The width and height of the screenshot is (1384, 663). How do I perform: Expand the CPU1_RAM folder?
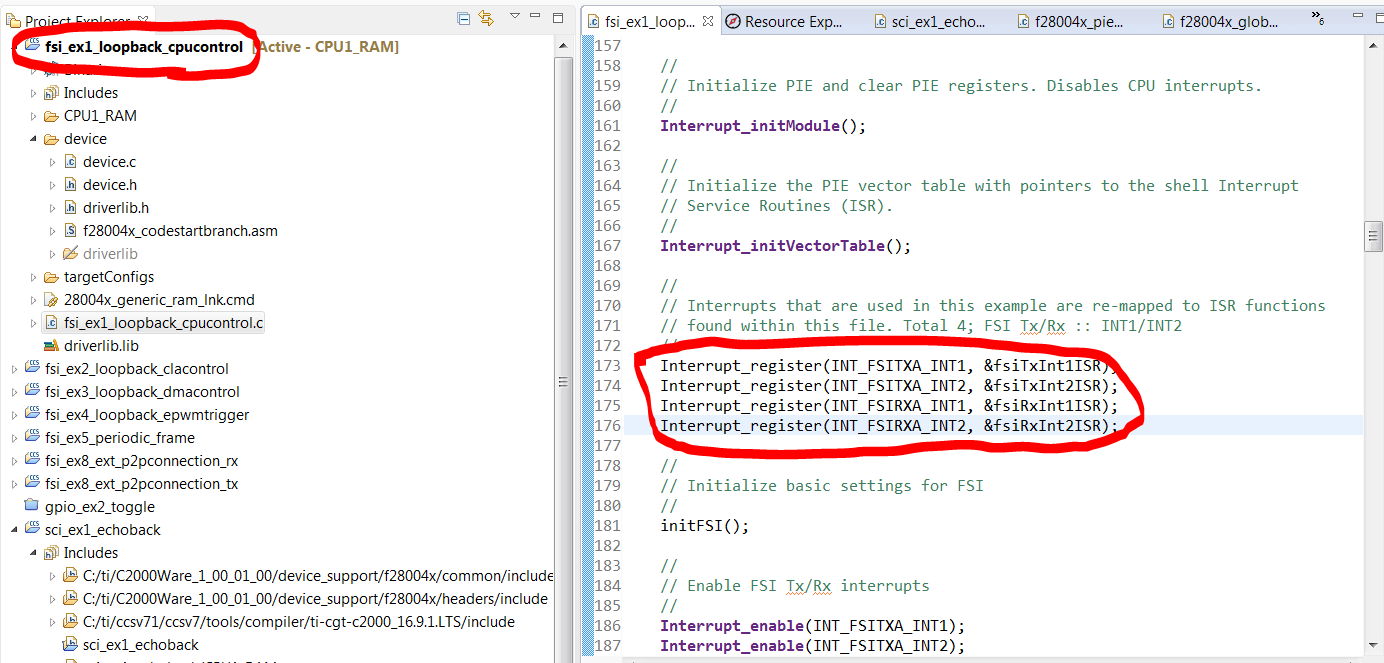(x=34, y=116)
